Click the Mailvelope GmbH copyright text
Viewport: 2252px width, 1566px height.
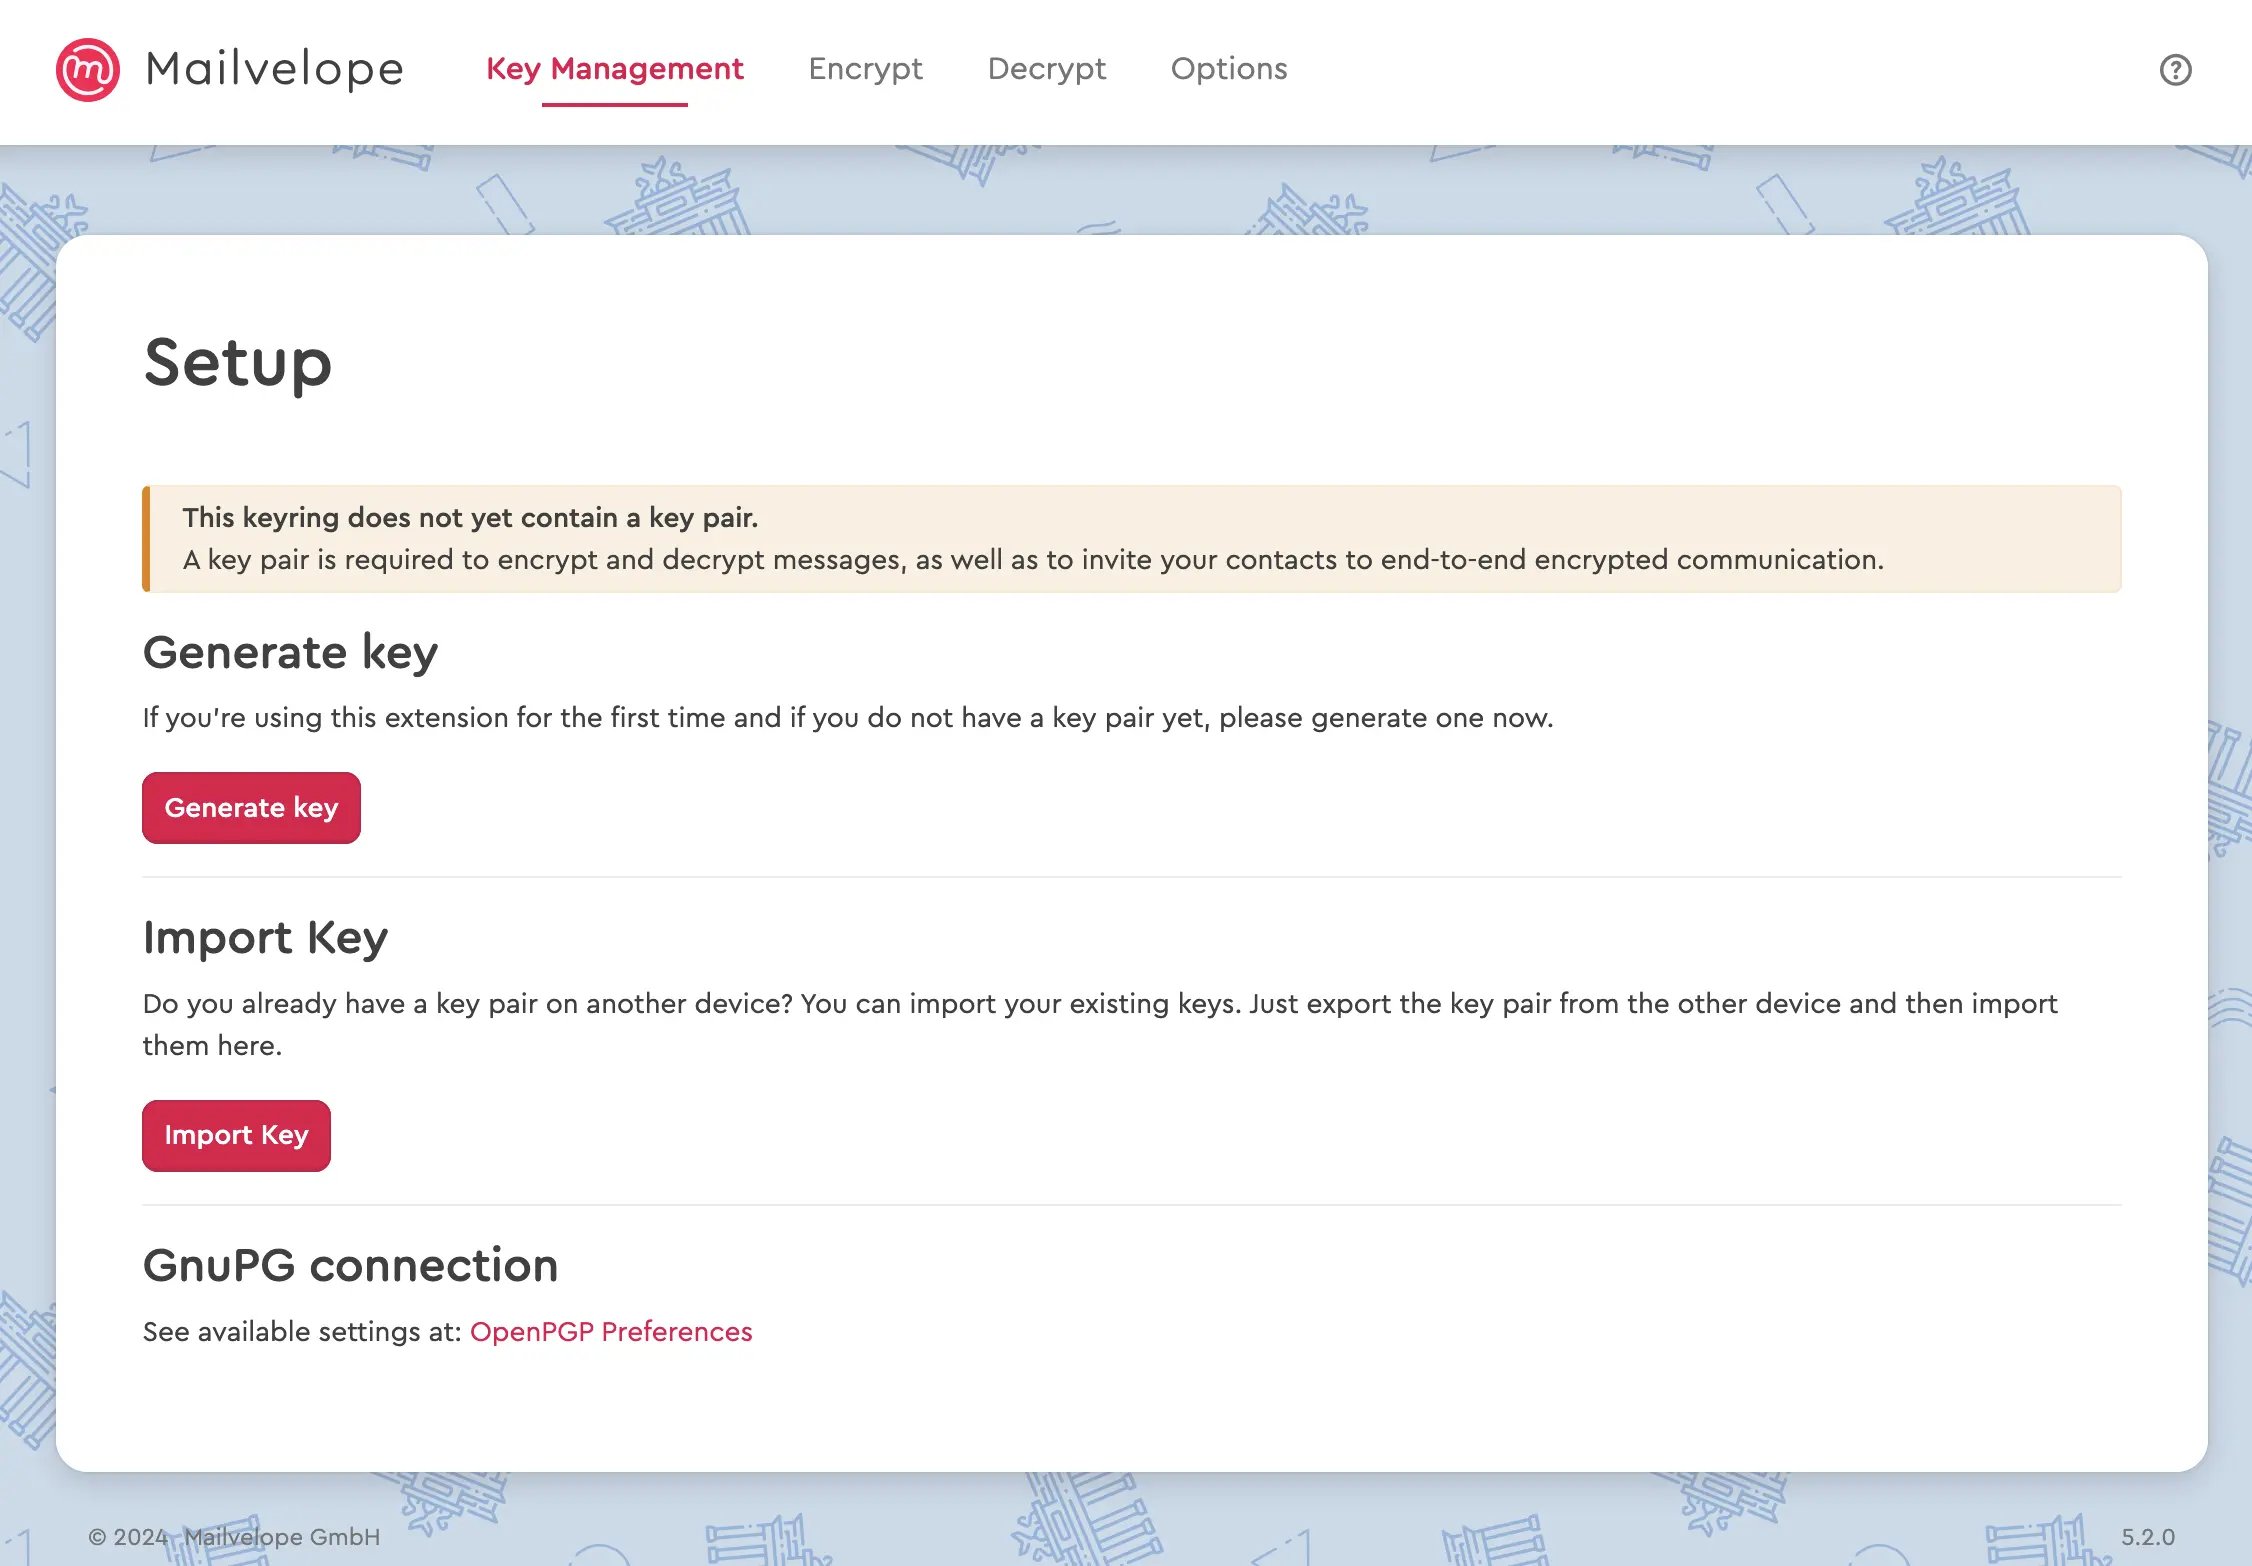tap(234, 1537)
